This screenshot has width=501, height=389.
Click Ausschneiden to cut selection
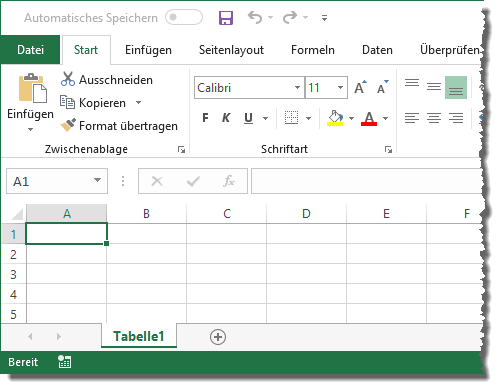tap(107, 80)
